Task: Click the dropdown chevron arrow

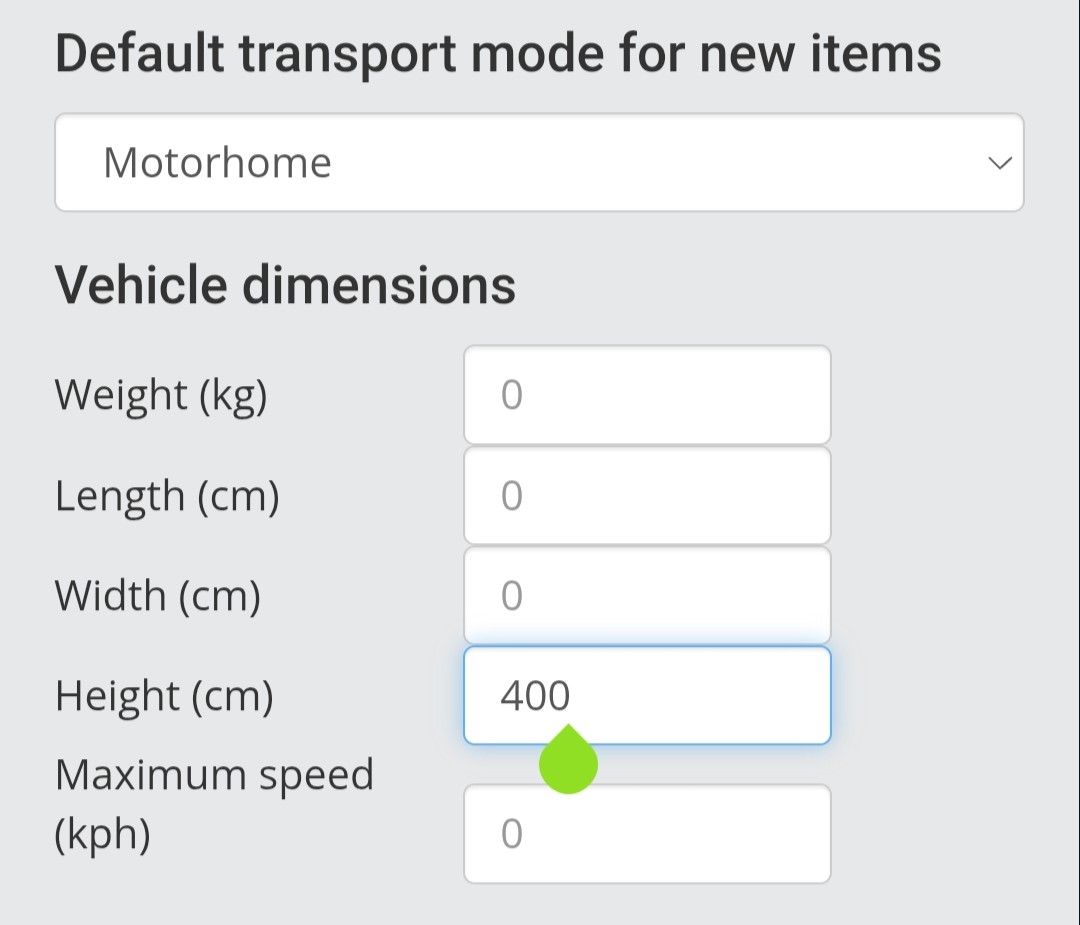Action: coord(999,163)
